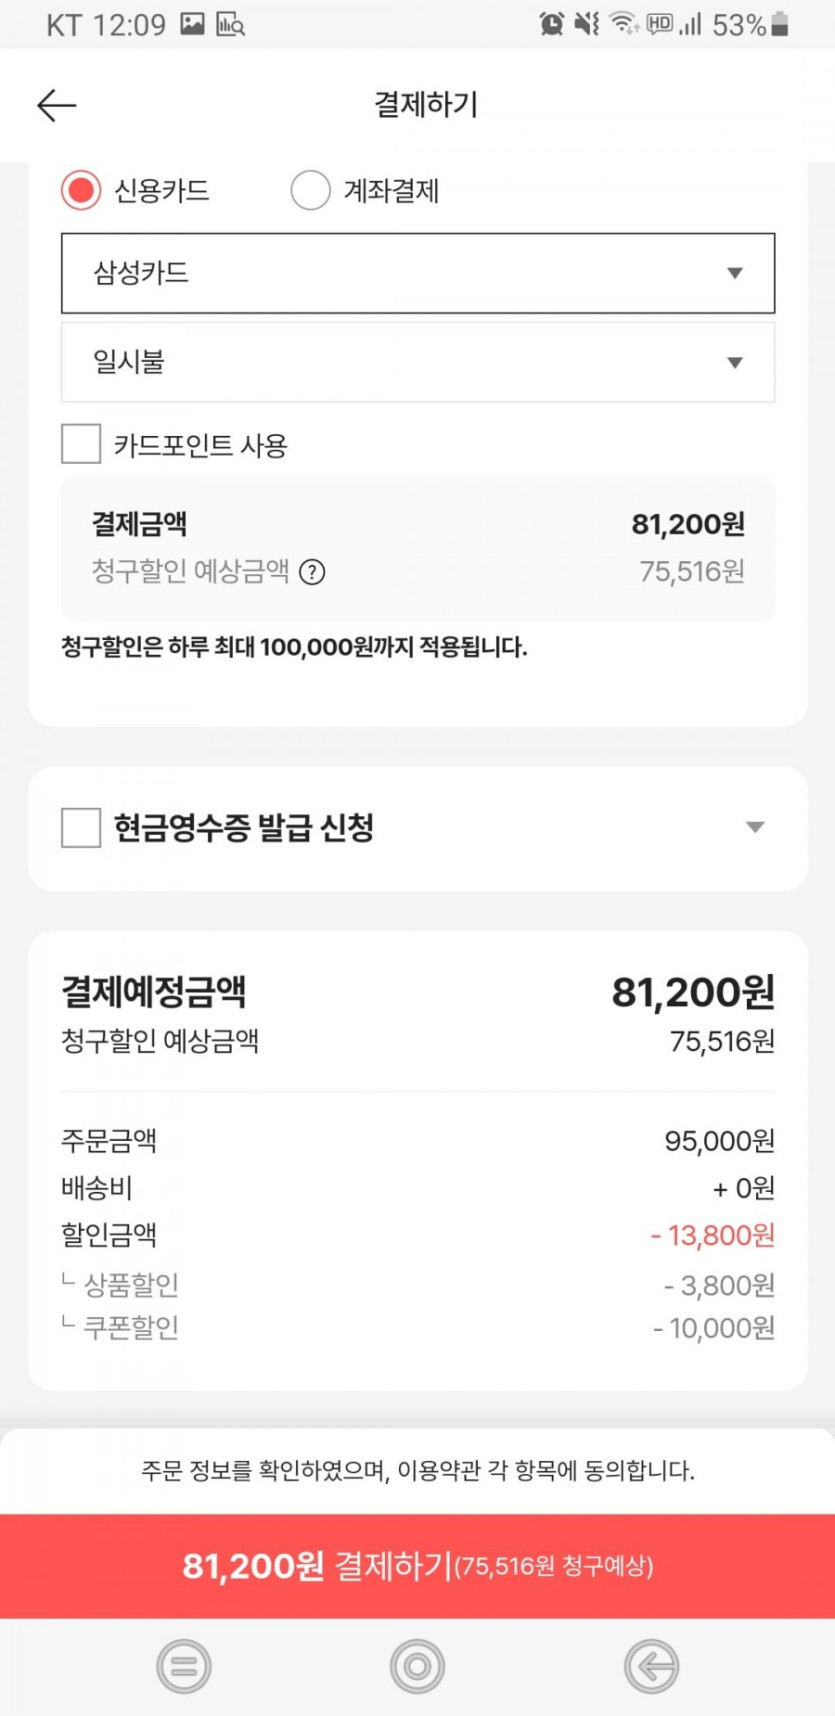Check the 현금영수증 발급 신청 box
Screen dimensions: 835x1716
point(81,828)
